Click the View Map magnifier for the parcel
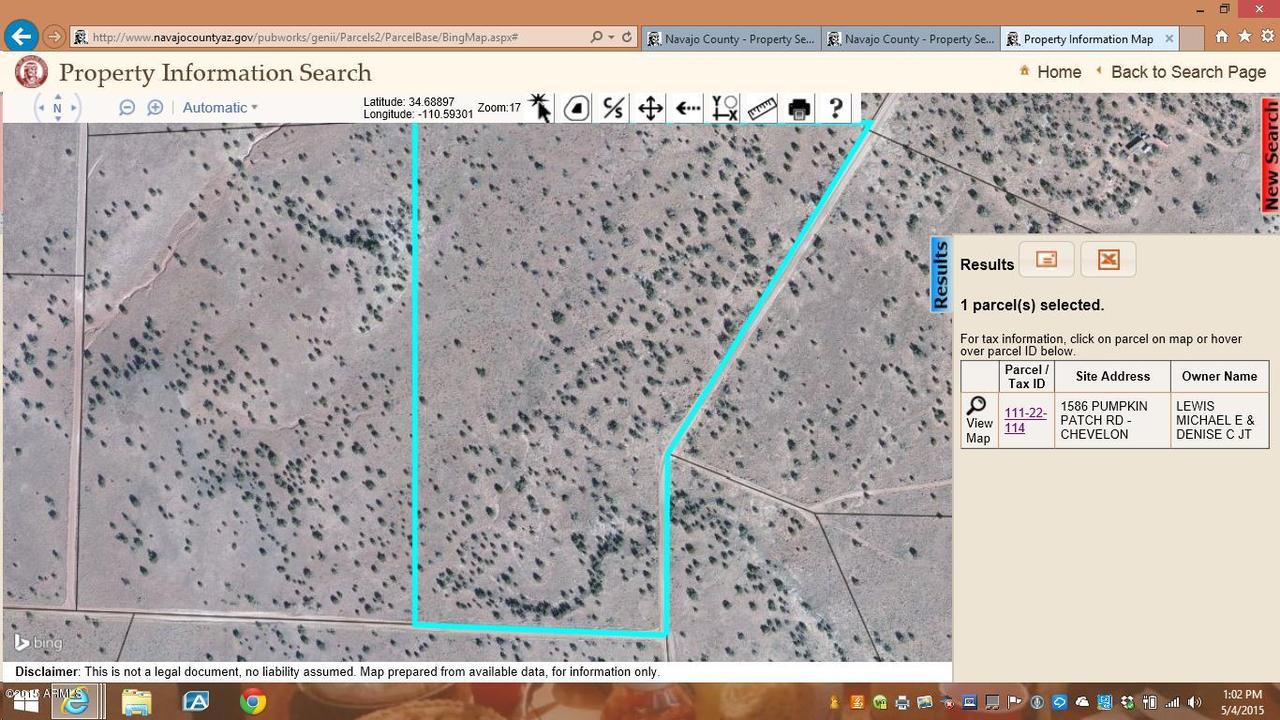 (977, 407)
